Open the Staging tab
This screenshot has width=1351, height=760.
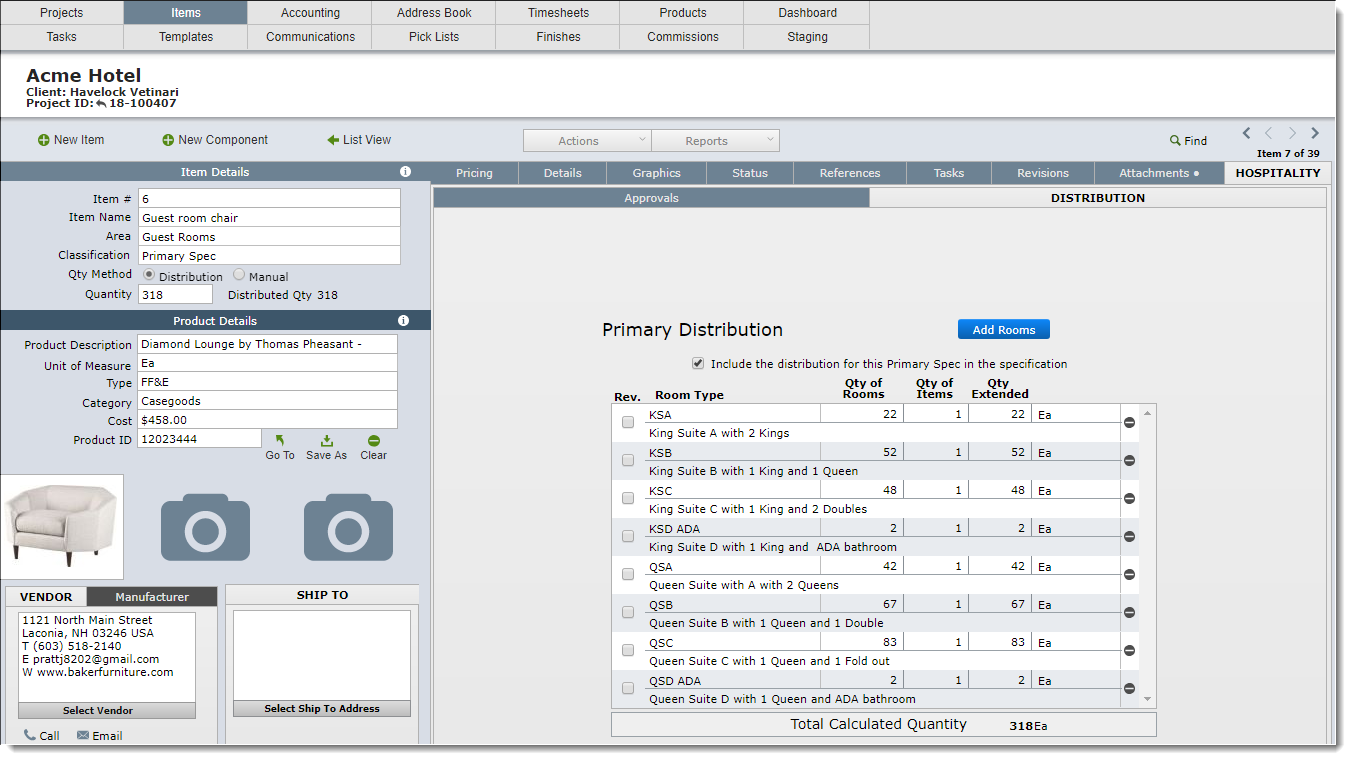tap(807, 37)
